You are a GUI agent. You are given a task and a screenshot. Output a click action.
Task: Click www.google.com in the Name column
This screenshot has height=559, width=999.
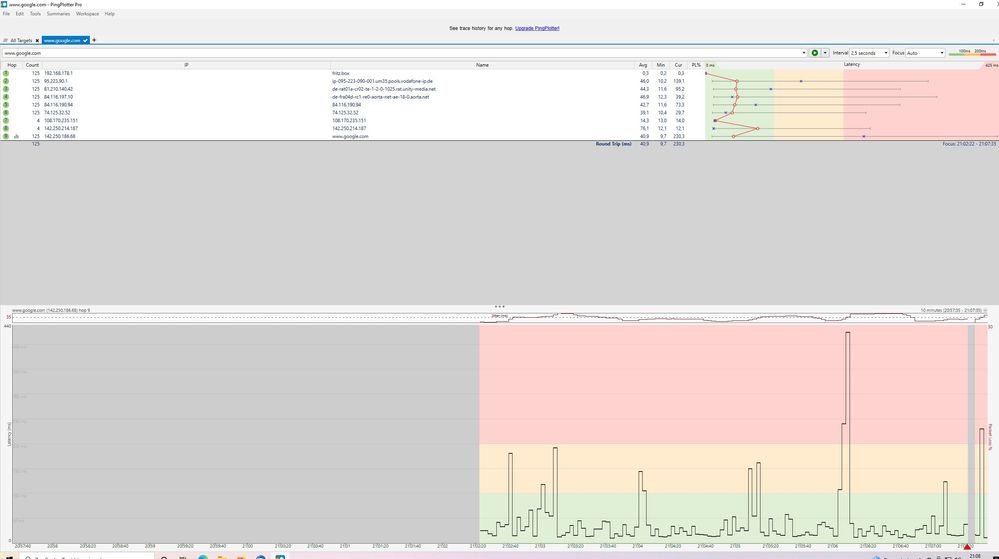[350, 136]
